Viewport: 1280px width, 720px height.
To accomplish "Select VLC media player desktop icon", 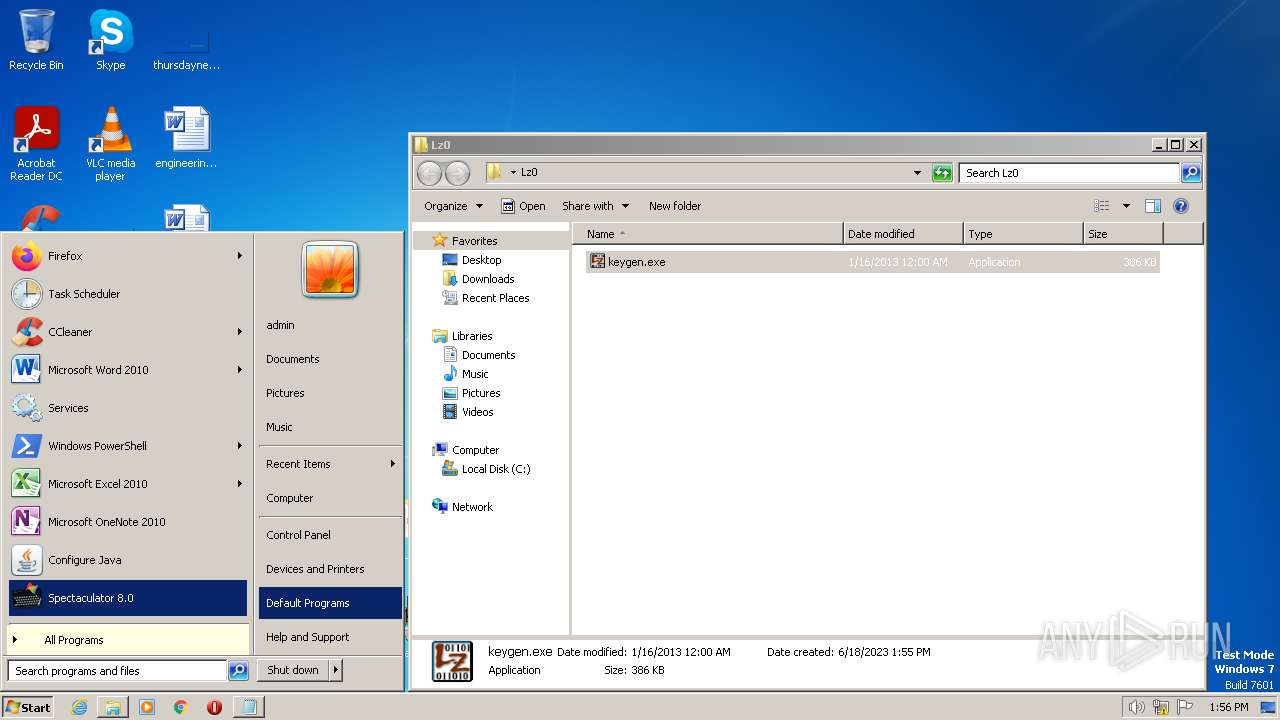I will (110, 144).
